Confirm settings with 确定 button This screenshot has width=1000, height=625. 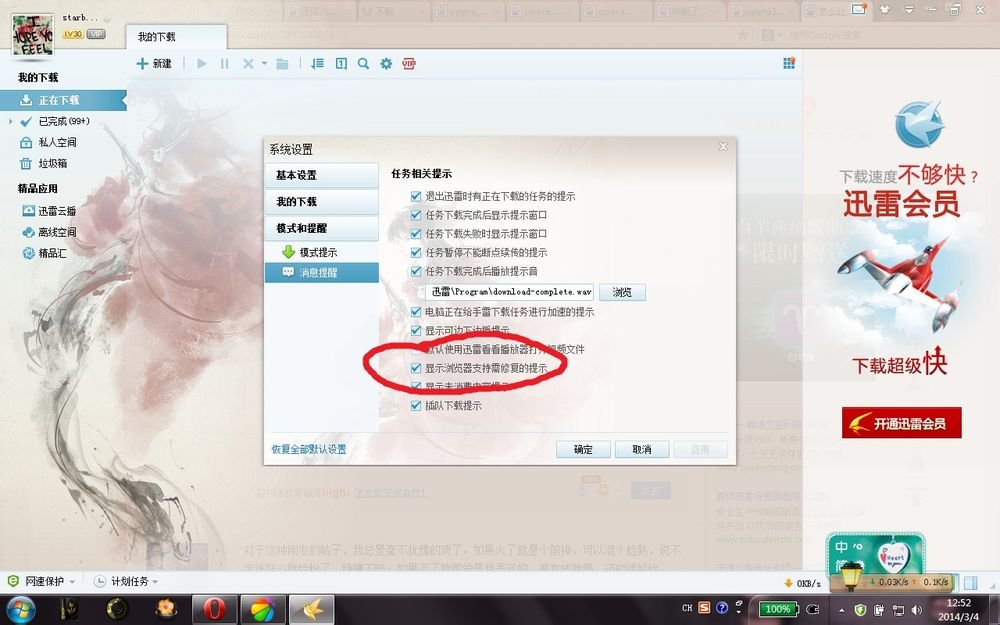coord(583,450)
